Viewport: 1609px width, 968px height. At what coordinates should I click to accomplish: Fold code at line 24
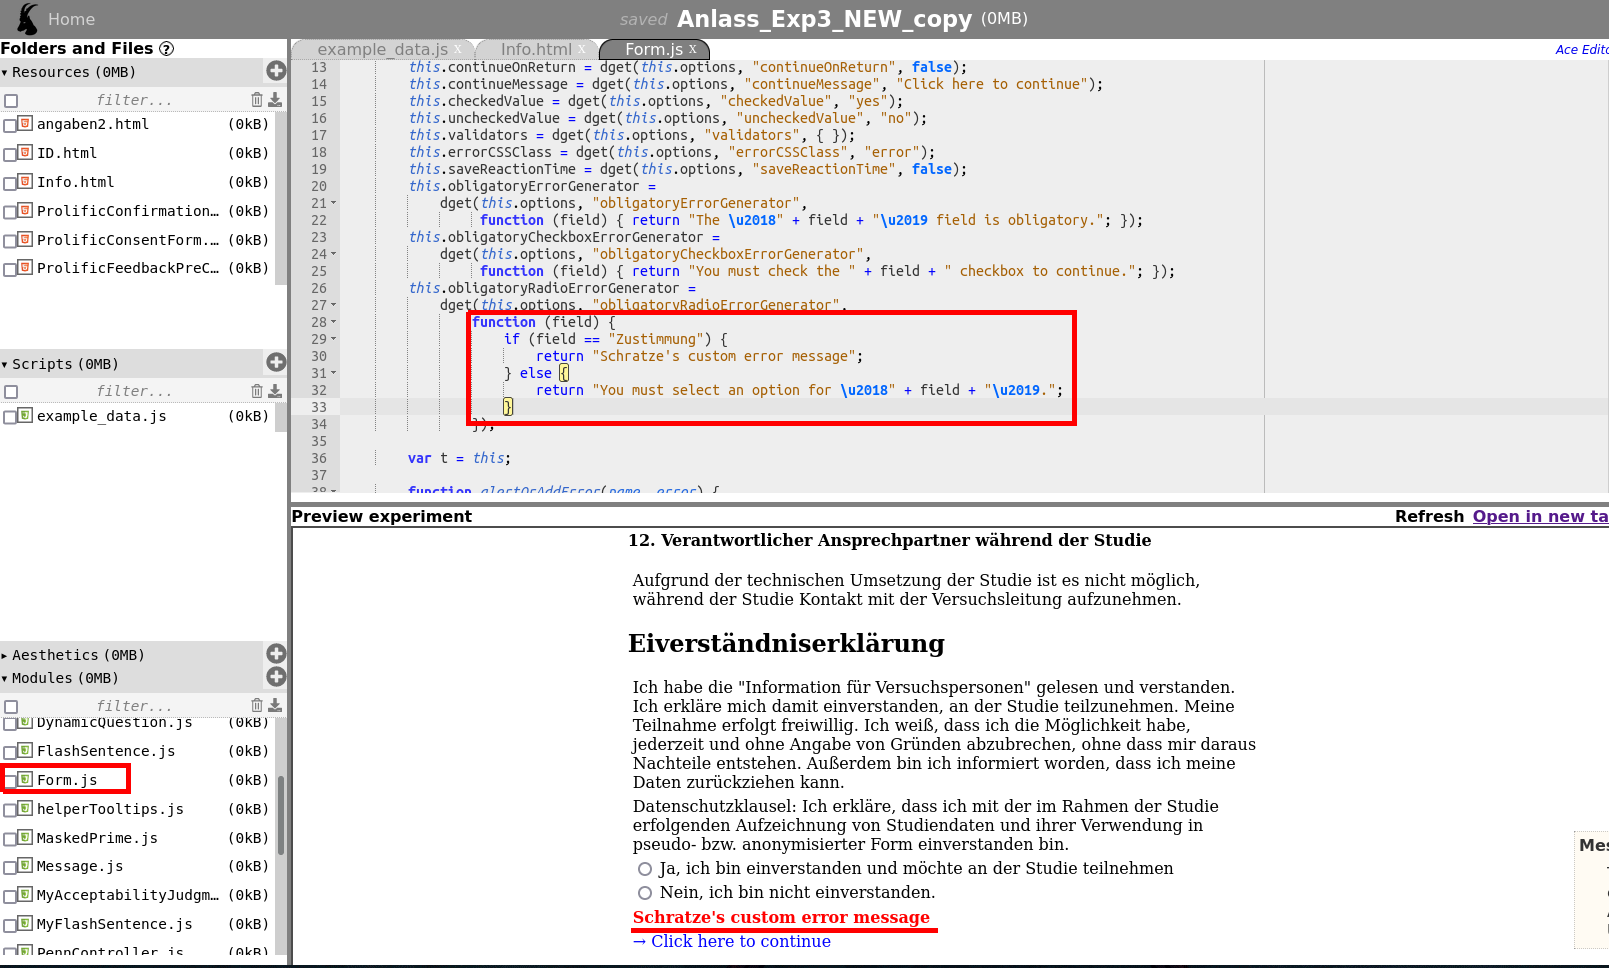tap(334, 254)
